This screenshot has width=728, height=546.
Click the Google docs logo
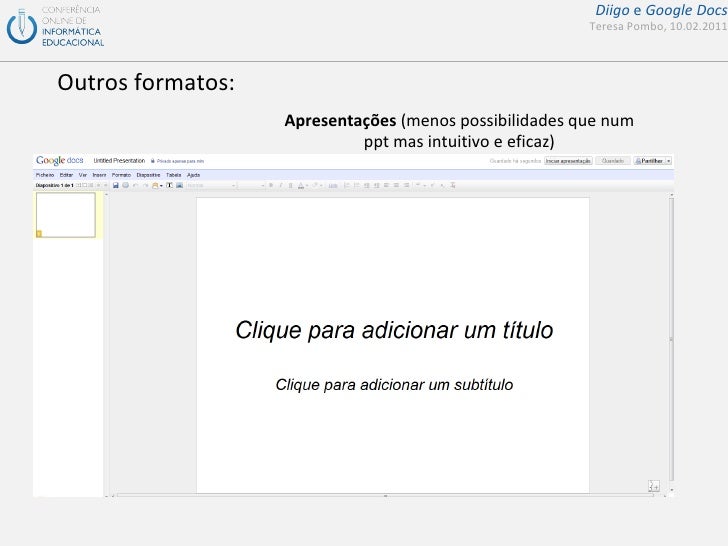59,161
